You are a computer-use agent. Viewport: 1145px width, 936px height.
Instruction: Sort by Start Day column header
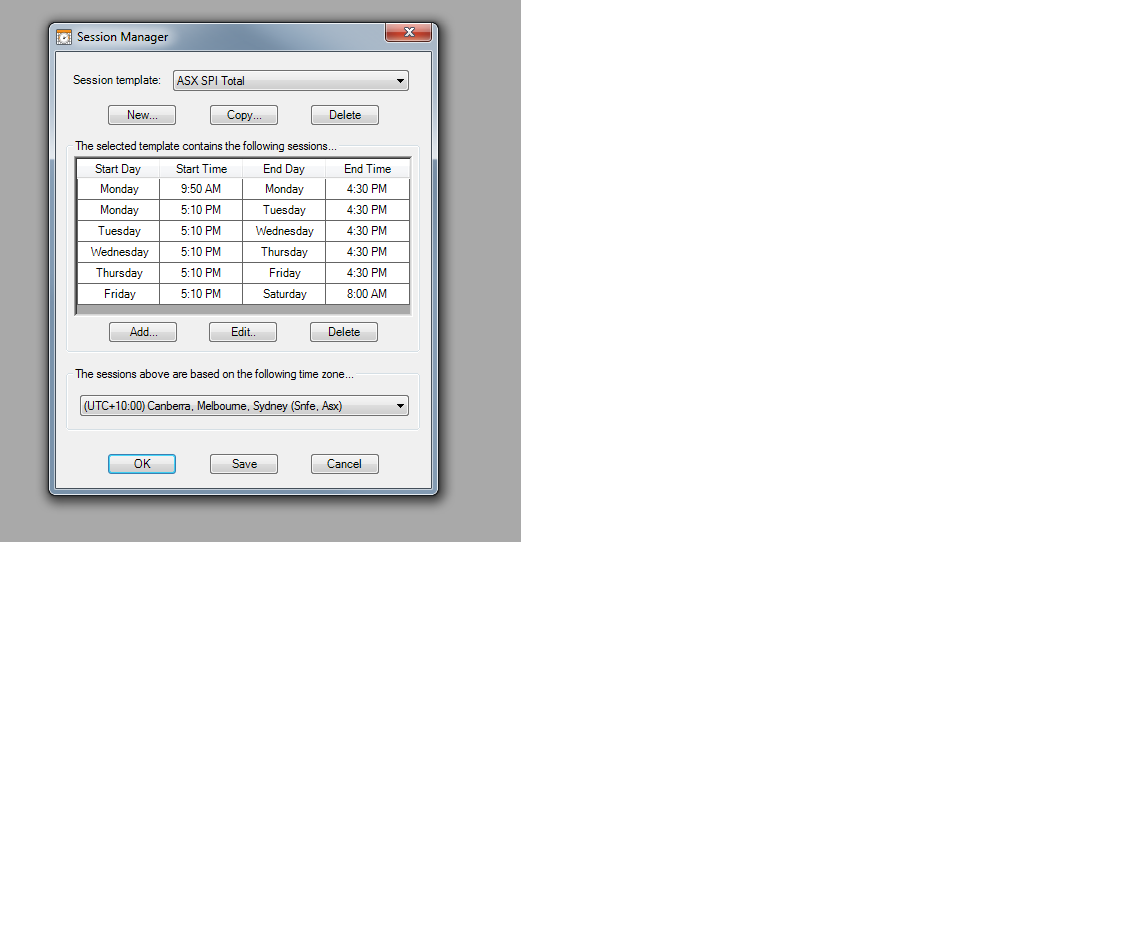coord(118,169)
